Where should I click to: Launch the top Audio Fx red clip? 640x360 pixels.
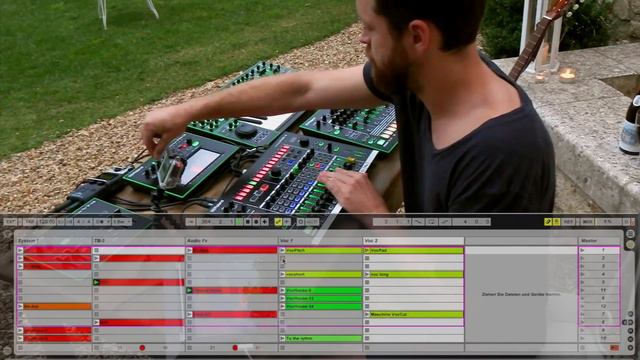[x=189, y=250]
